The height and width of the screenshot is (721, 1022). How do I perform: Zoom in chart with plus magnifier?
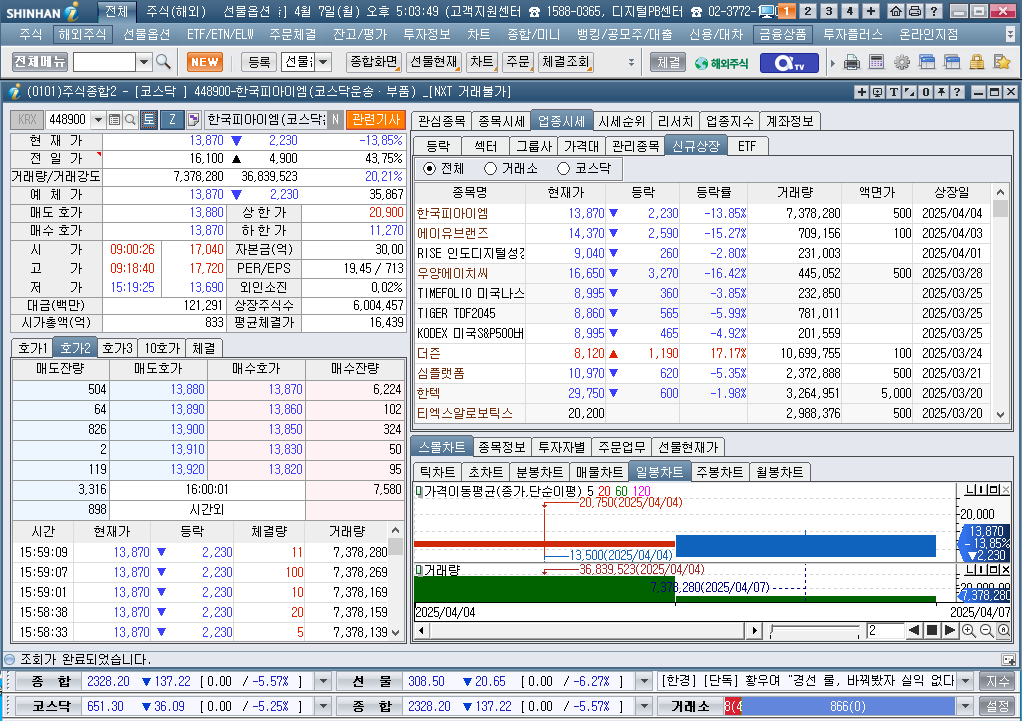[x=969, y=630]
